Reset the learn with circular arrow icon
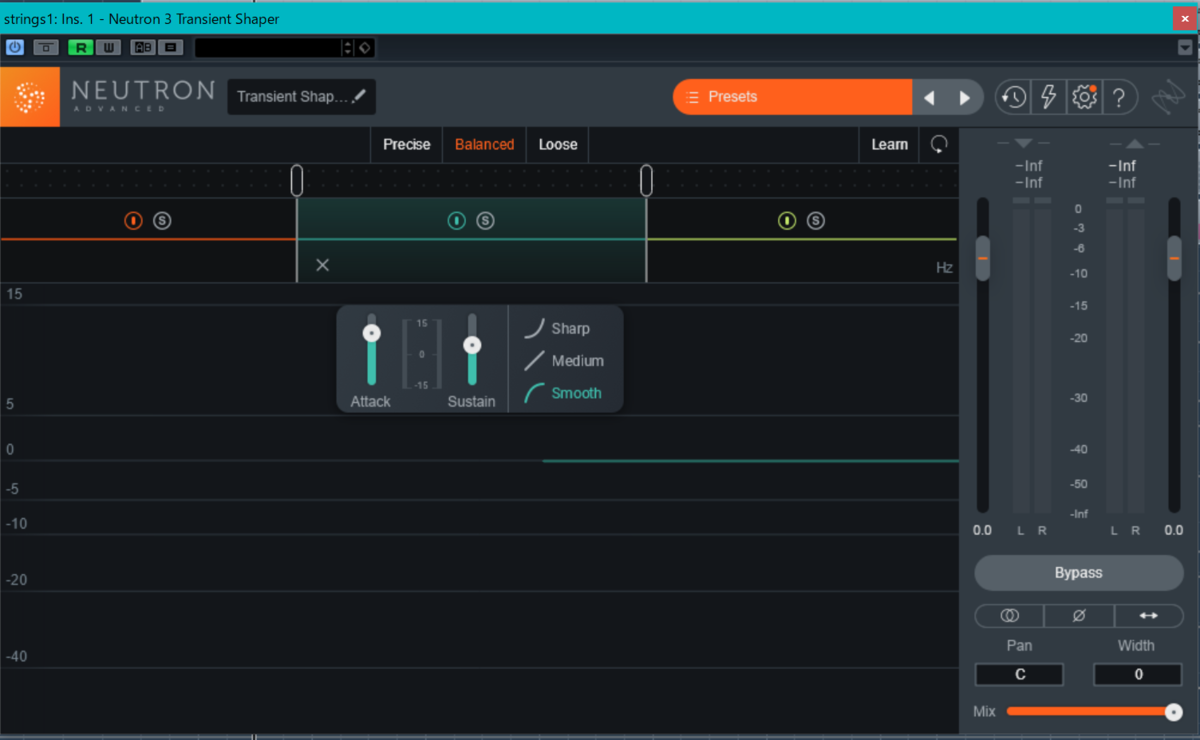This screenshot has width=1200, height=740. [938, 144]
